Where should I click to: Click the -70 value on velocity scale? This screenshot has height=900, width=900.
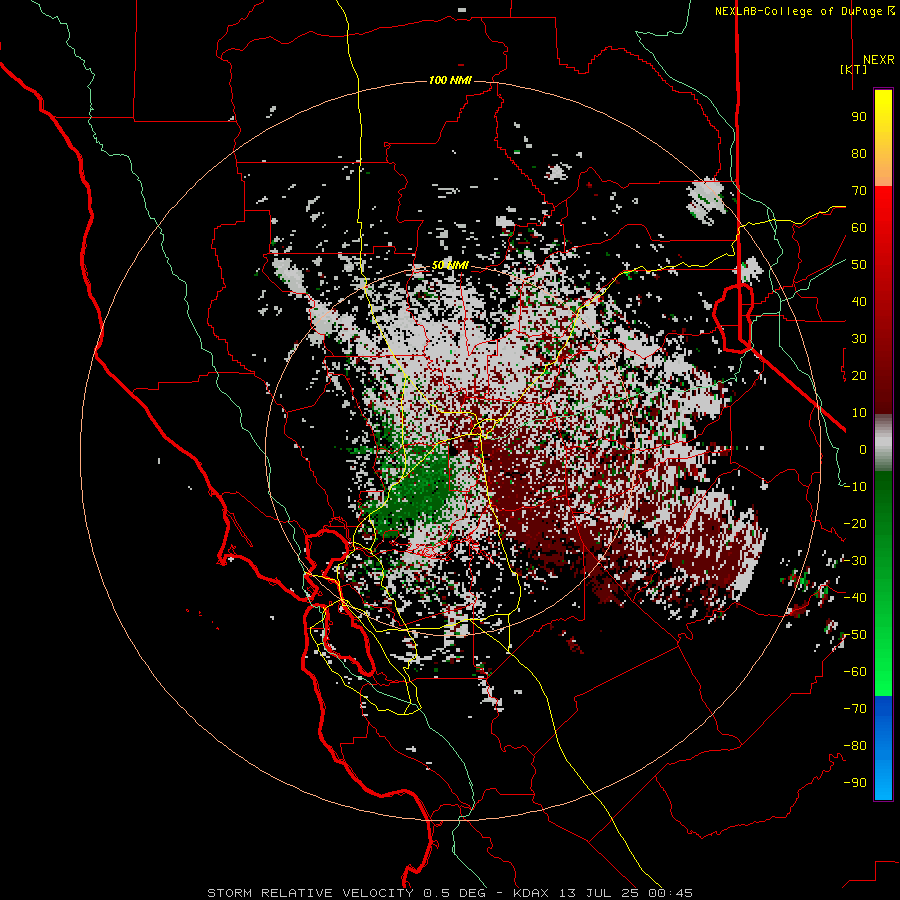(x=855, y=709)
